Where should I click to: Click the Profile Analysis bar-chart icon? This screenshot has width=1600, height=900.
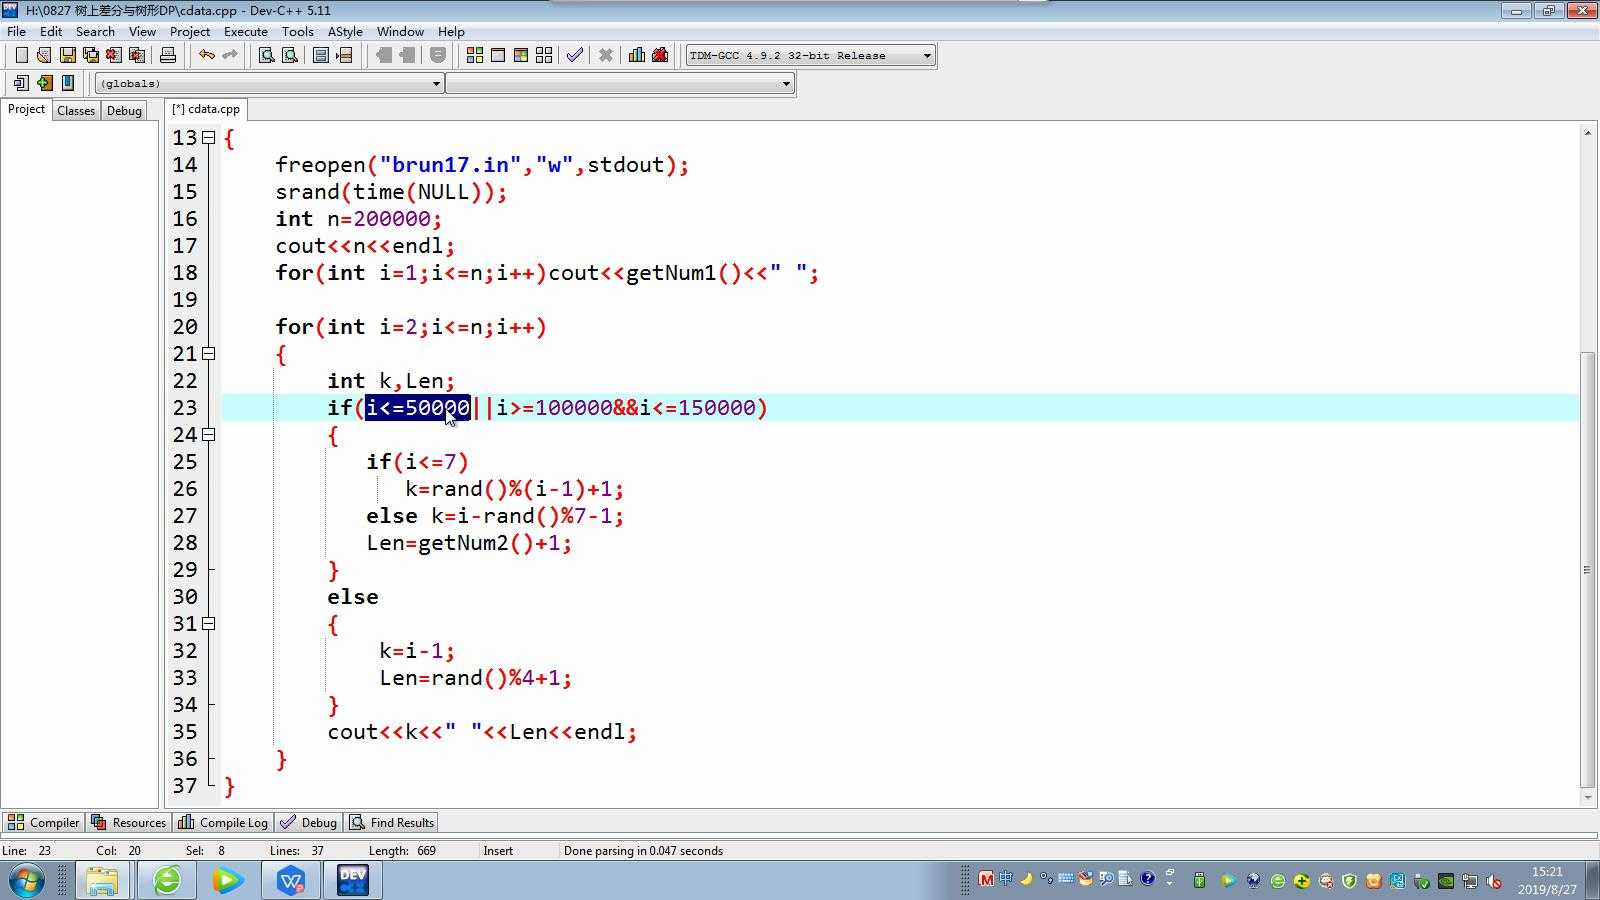coord(637,55)
